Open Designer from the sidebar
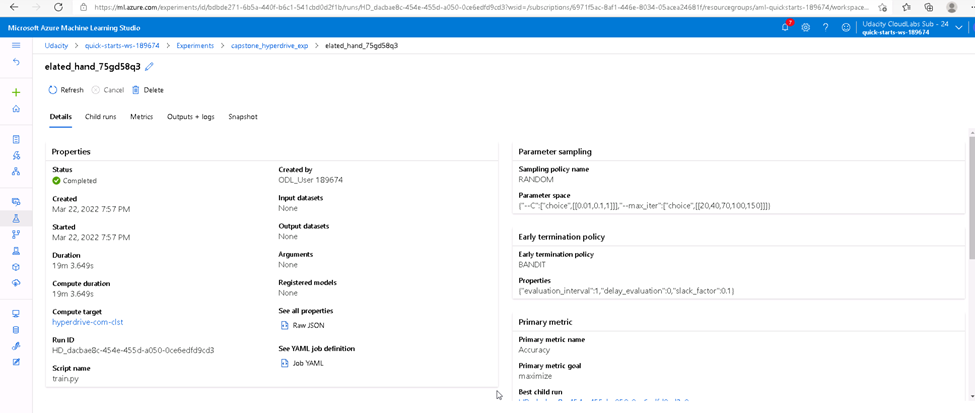The height and width of the screenshot is (413, 975). 16,171
